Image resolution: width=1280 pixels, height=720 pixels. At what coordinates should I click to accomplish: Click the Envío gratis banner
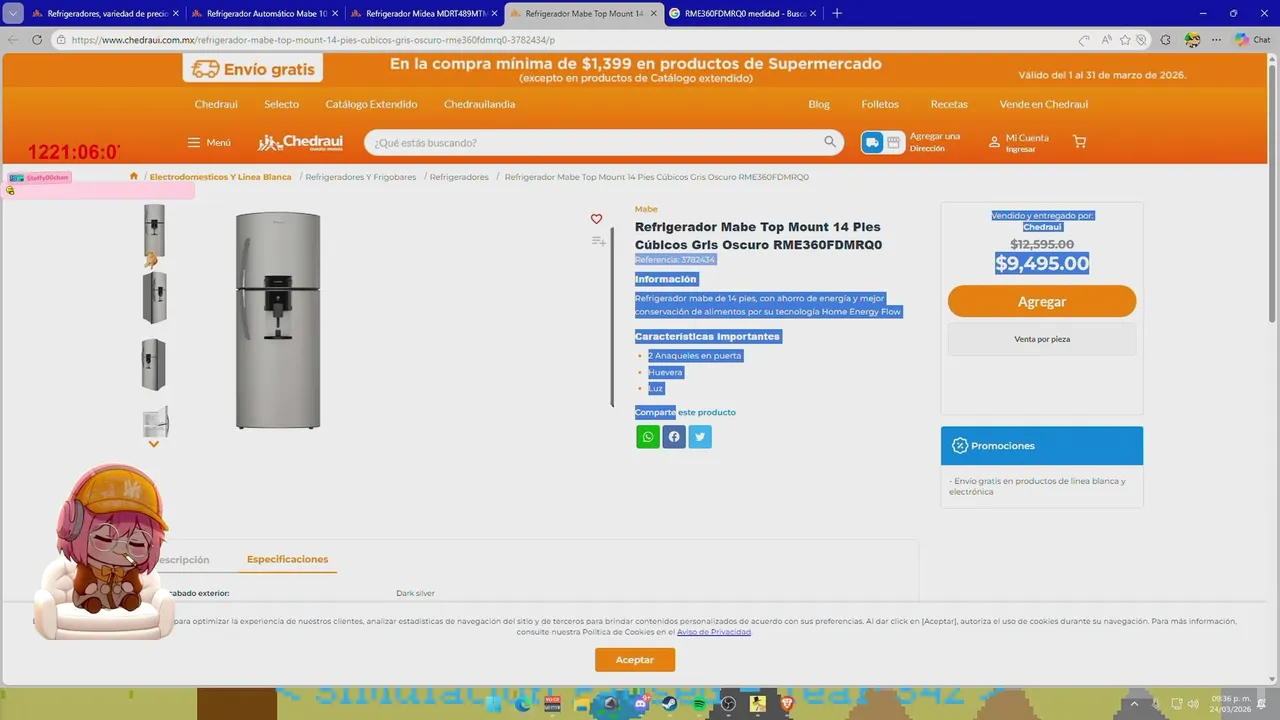(x=253, y=69)
